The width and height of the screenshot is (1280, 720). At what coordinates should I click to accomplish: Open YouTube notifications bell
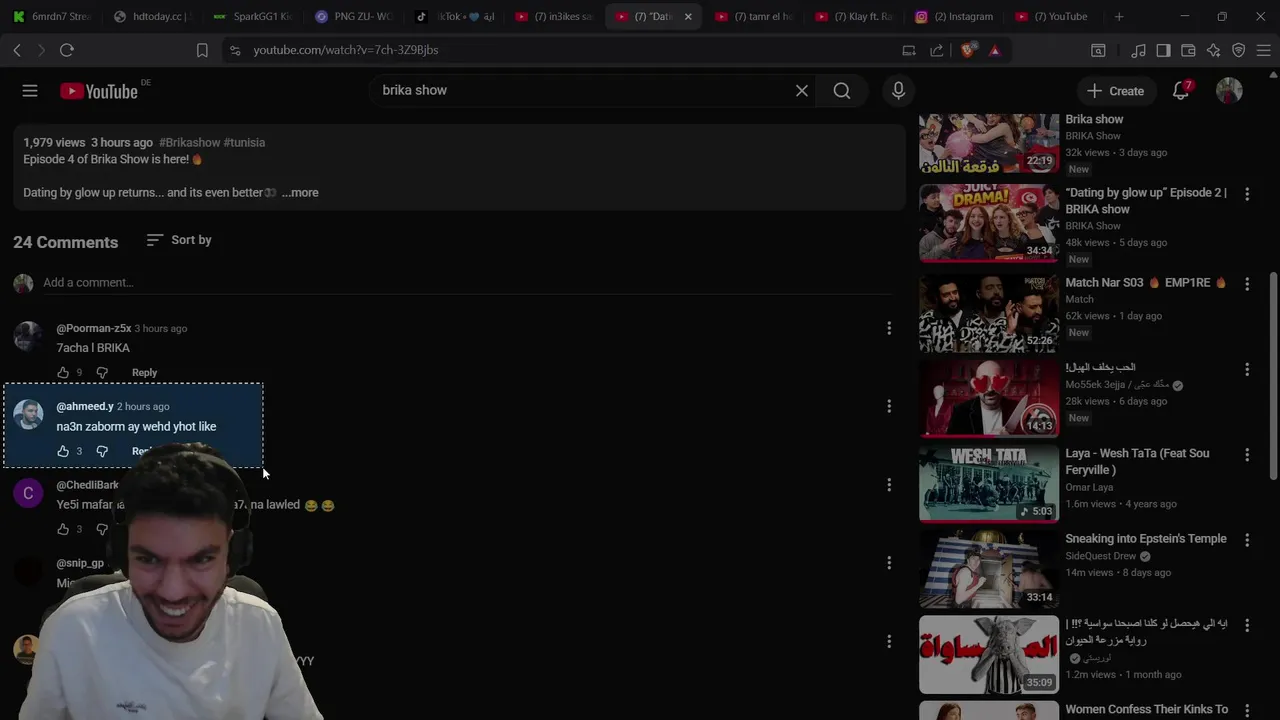1181,91
